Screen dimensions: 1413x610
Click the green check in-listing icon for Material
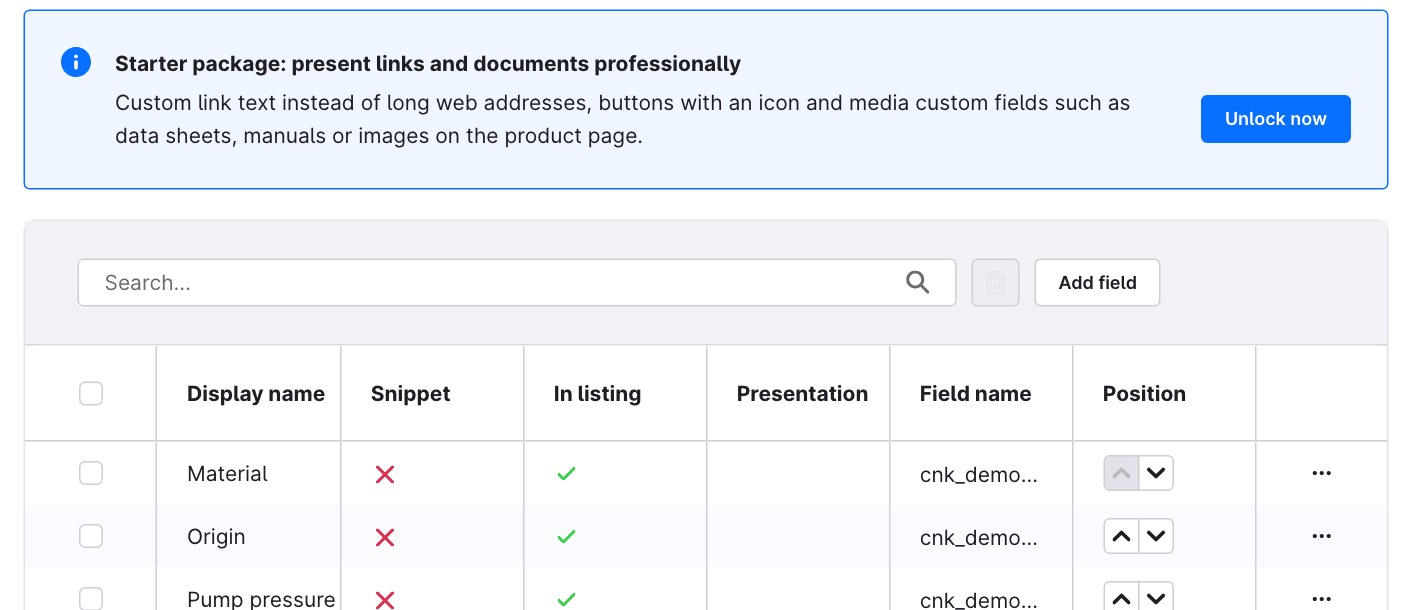click(x=566, y=474)
